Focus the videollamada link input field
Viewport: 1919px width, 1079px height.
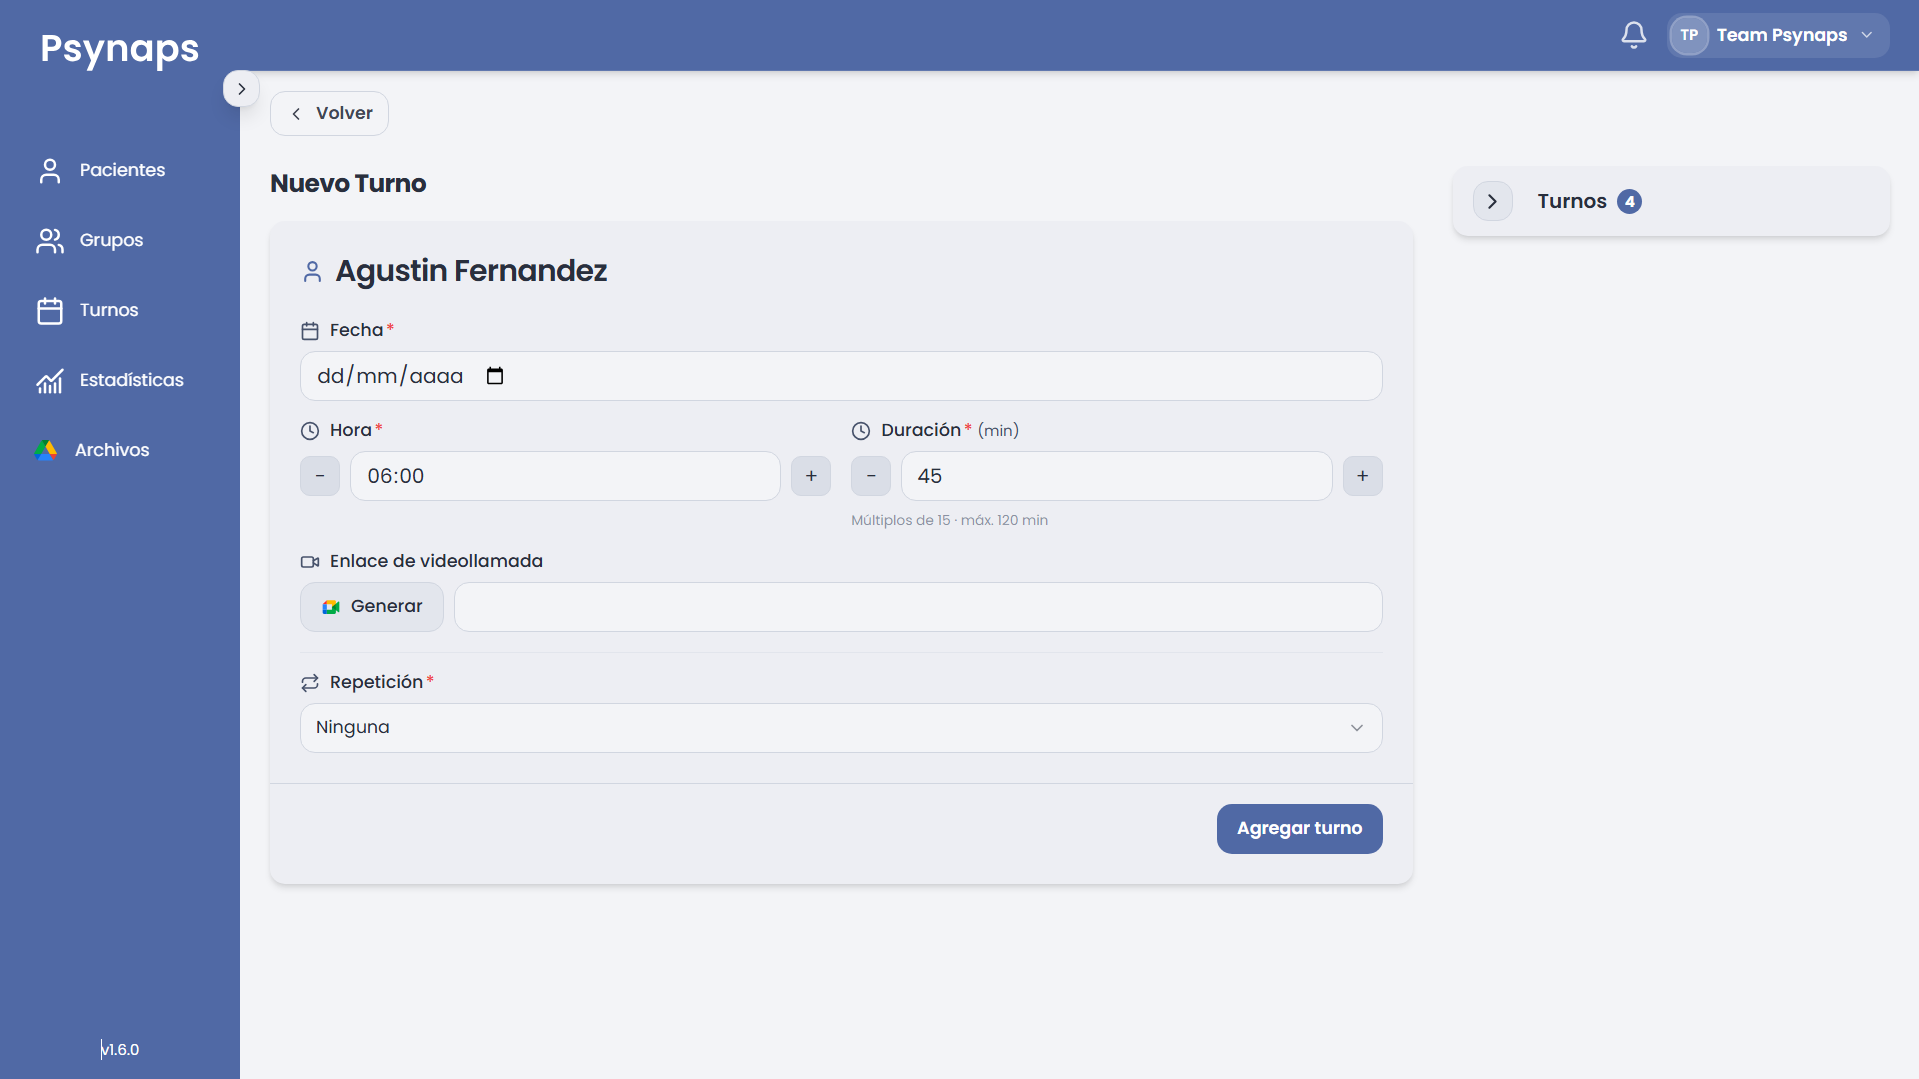[x=918, y=607]
